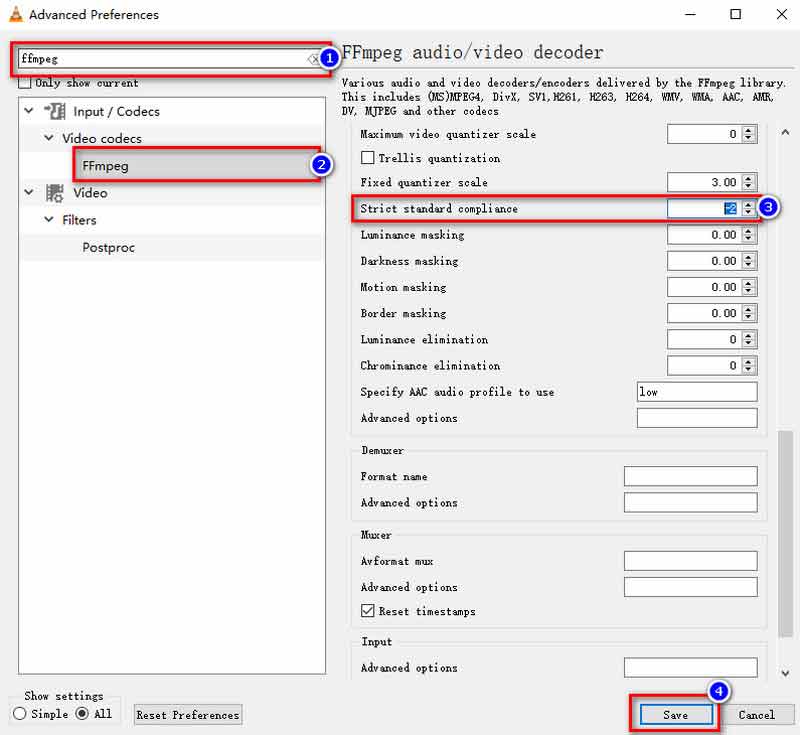
Task: Select Filters tree item
Action: (x=79, y=220)
